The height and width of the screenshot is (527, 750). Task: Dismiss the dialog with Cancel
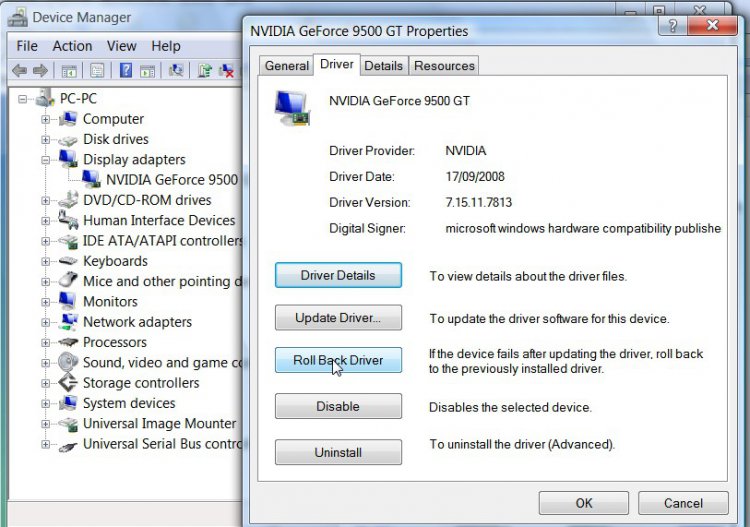(x=683, y=503)
